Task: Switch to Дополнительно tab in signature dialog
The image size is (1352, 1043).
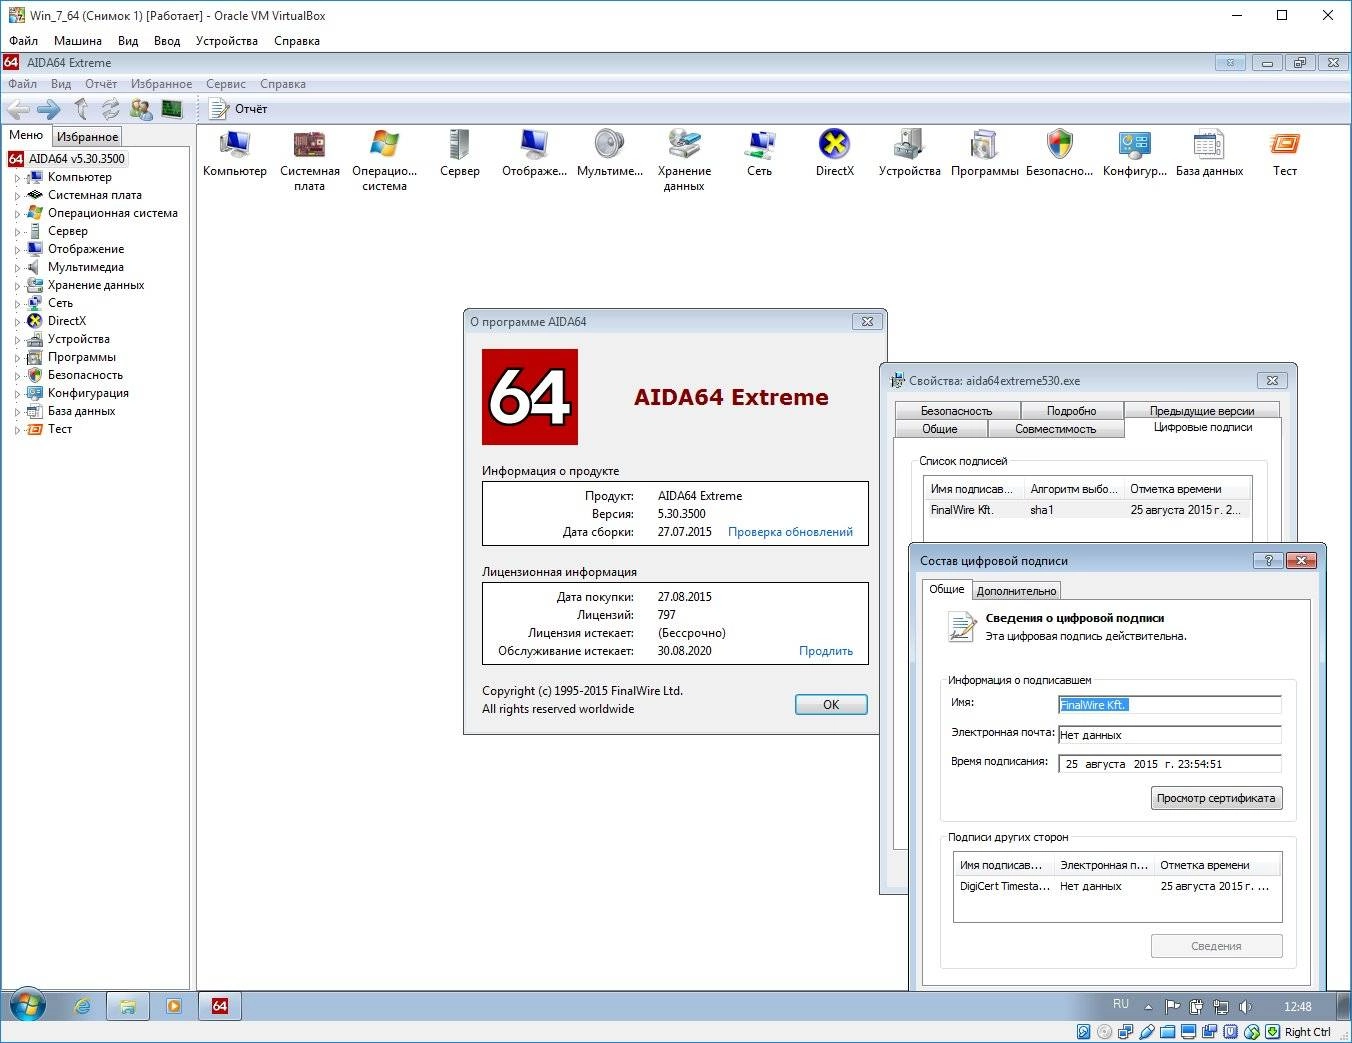Action: click(x=1016, y=590)
